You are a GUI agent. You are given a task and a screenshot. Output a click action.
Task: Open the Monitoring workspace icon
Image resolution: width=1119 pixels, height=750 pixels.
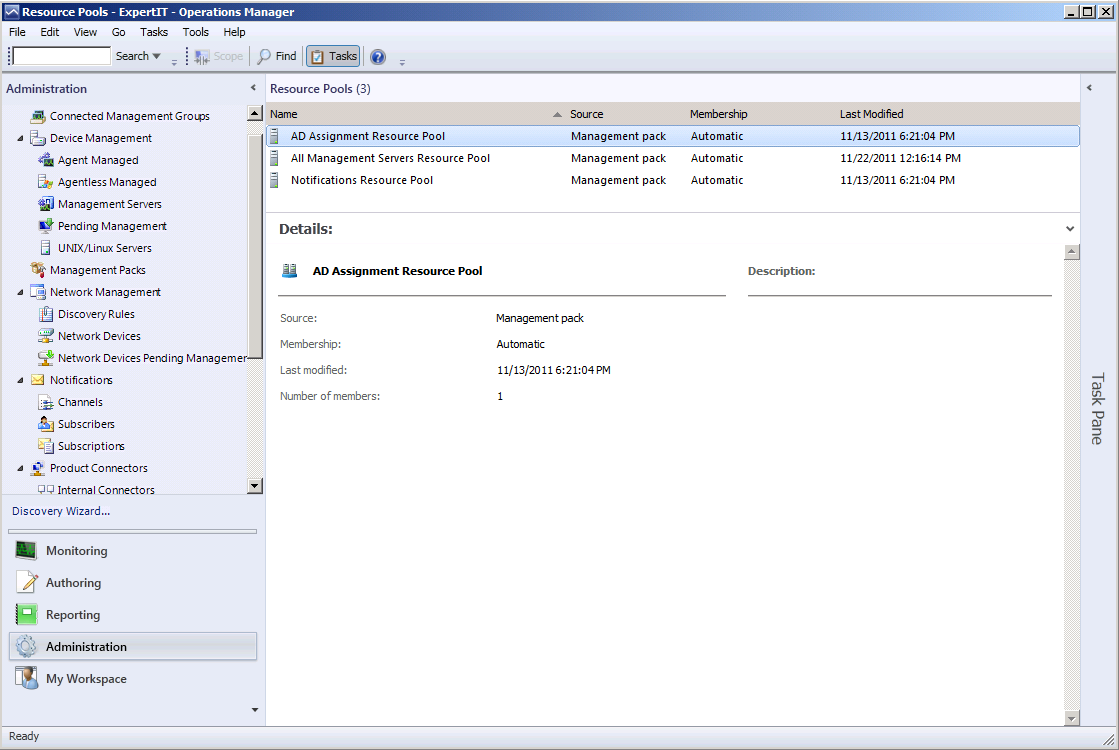pyautogui.click(x=27, y=551)
